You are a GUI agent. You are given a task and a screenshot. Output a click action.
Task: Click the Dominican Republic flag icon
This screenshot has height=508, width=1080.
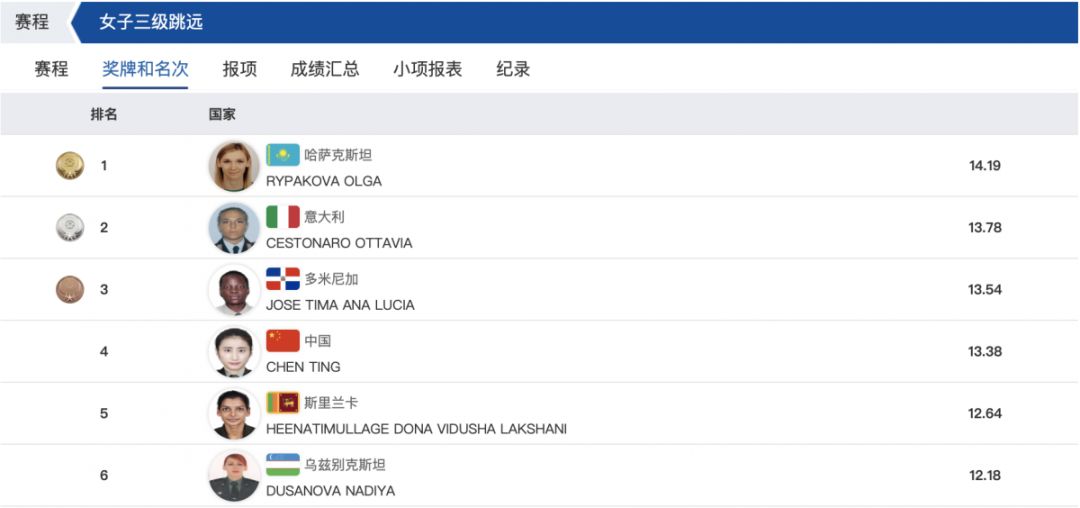pos(283,279)
